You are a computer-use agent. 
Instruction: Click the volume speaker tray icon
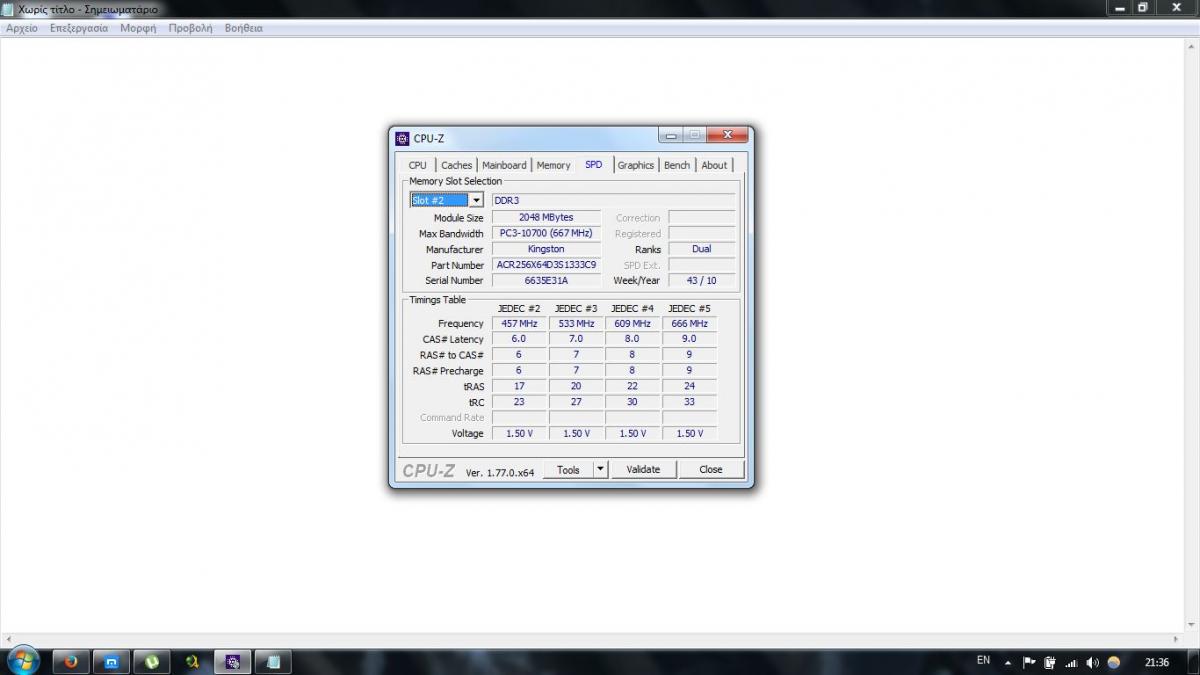(x=1092, y=662)
